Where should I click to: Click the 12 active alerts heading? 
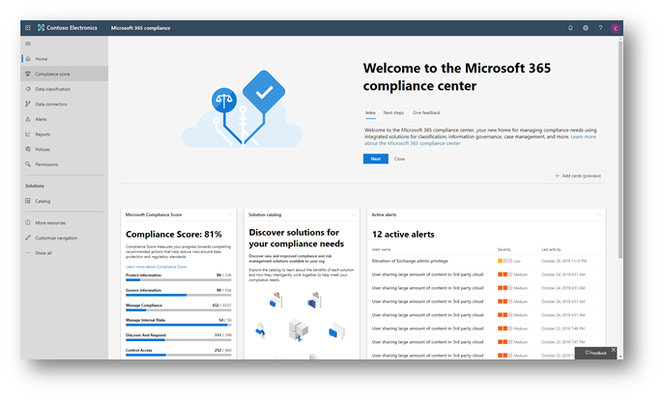[x=403, y=234]
